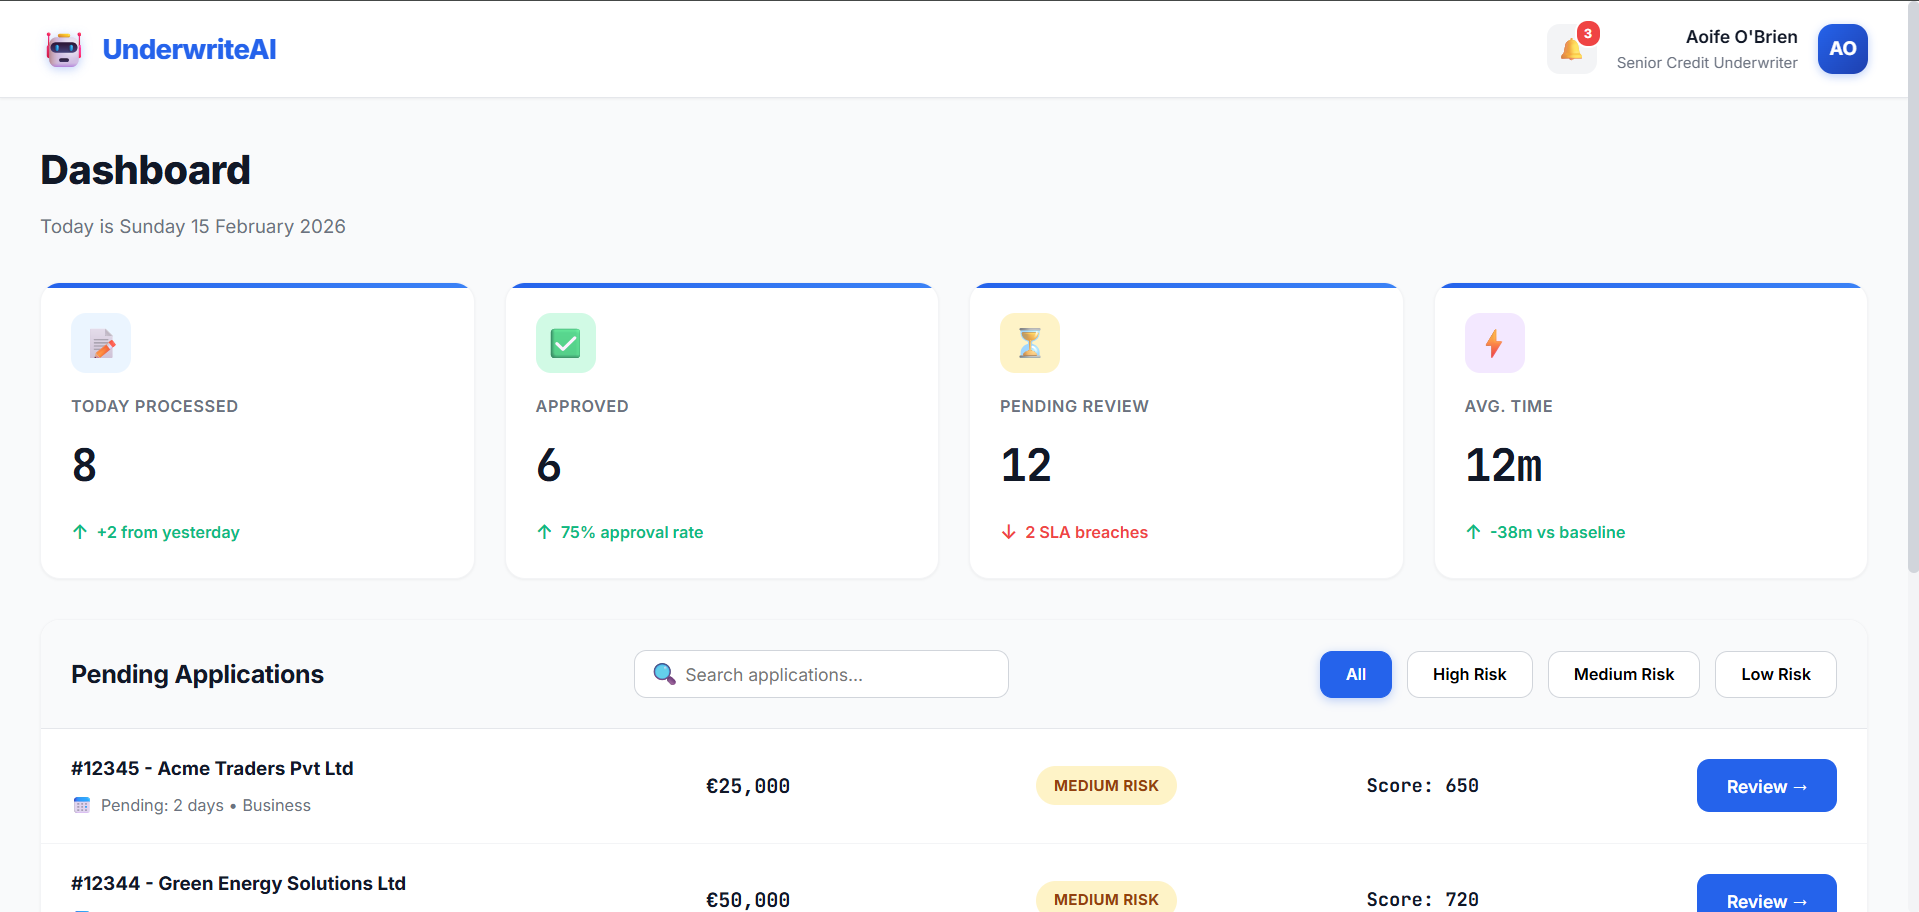Click the AO user avatar
Image resolution: width=1919 pixels, height=912 pixels.
click(1842, 49)
